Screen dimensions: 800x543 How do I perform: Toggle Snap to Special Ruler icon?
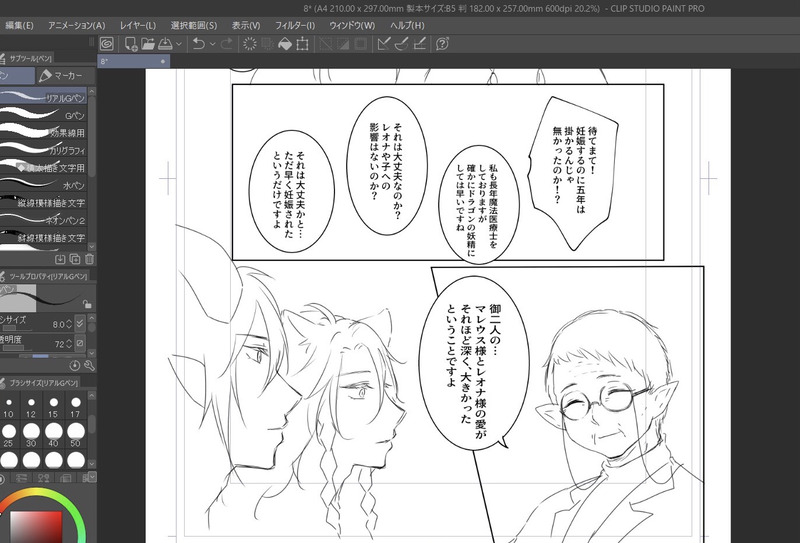click(x=401, y=44)
